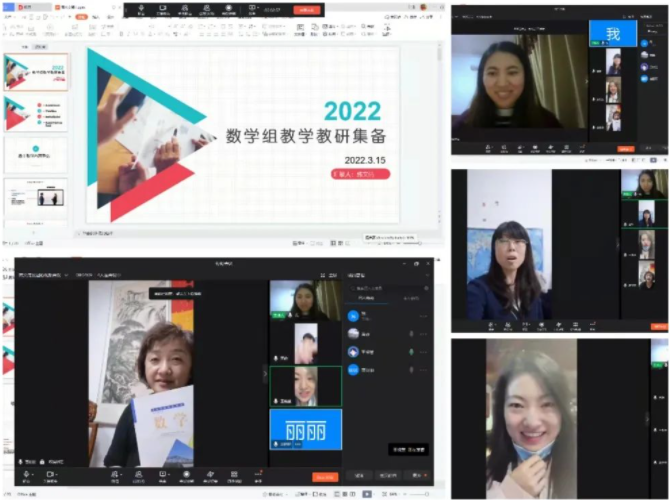Open members icon in floating meeting toolbar
The image size is (670, 500).
coord(207,8)
